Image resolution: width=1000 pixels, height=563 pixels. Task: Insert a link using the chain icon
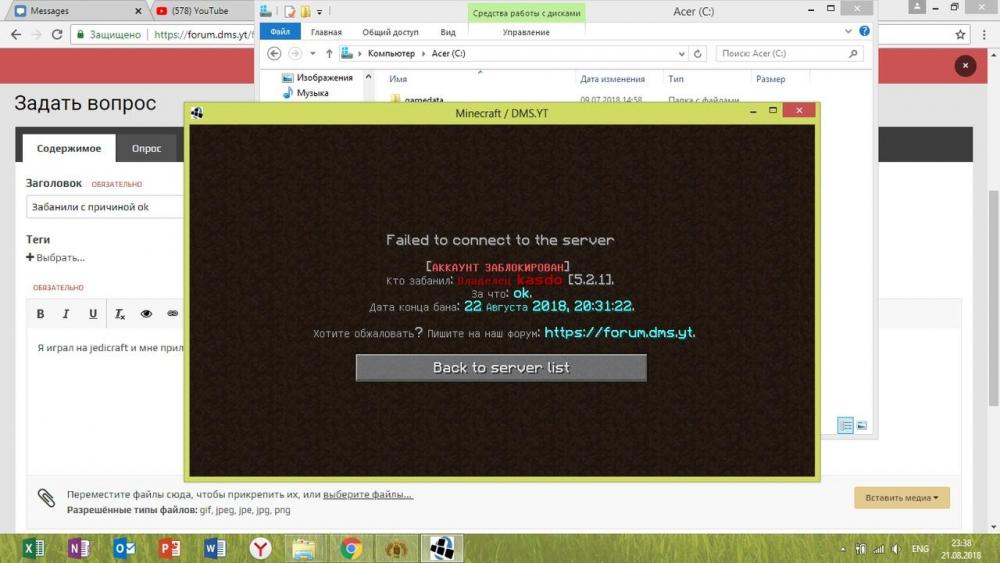[x=172, y=314]
